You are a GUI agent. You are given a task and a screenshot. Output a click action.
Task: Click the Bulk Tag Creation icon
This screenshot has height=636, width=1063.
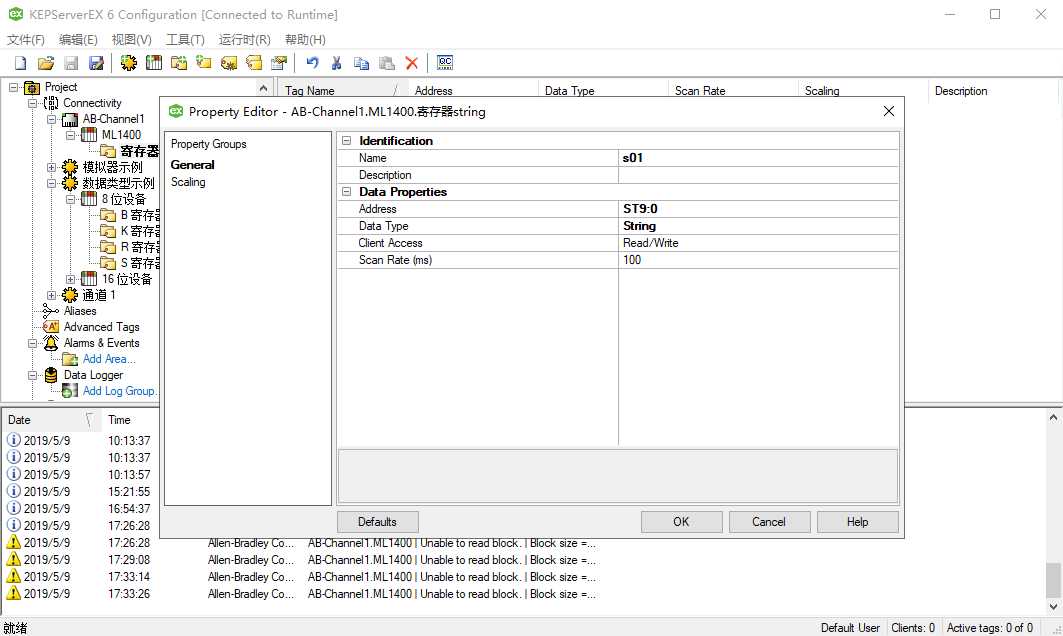point(229,63)
